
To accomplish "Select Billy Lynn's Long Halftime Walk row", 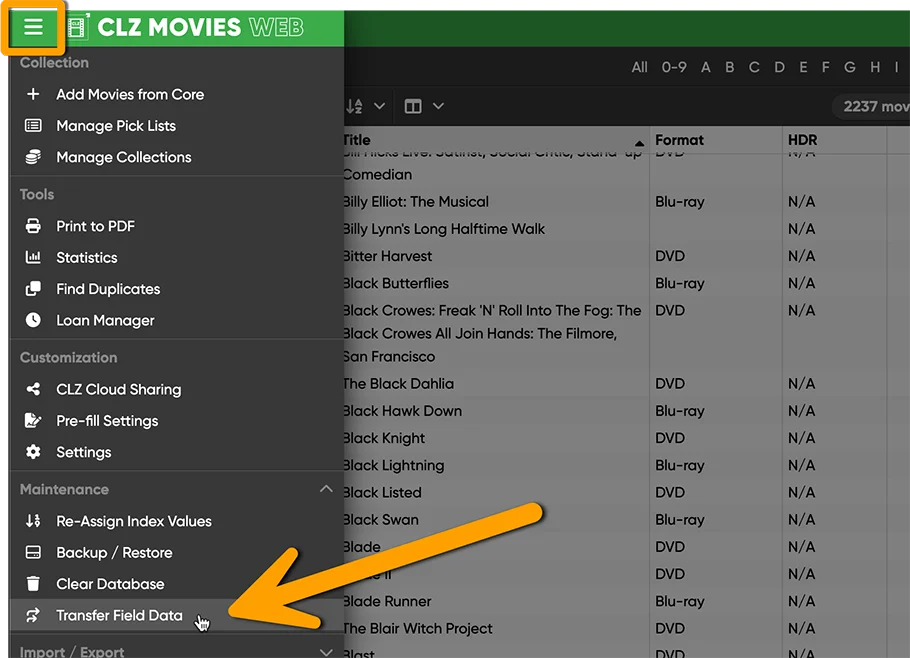I will tap(626, 229).
